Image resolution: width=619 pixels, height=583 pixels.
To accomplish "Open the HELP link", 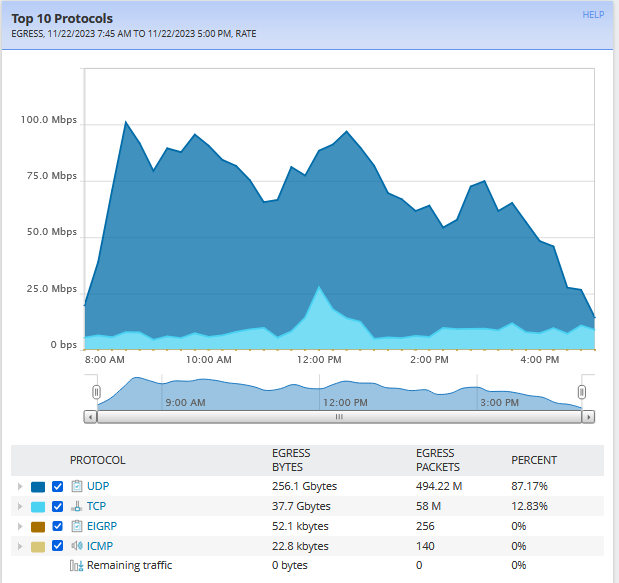I will 593,15.
